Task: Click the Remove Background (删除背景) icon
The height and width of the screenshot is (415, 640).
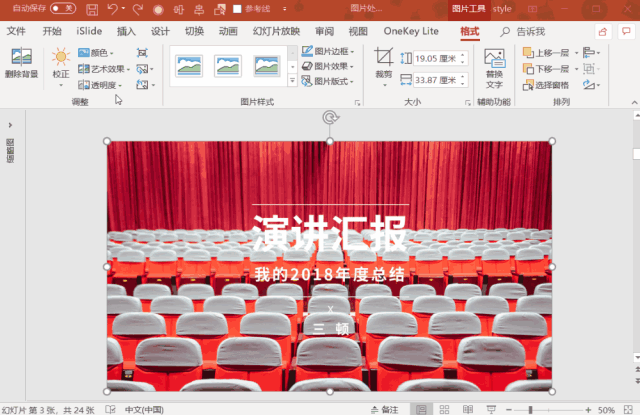Action: point(21,62)
